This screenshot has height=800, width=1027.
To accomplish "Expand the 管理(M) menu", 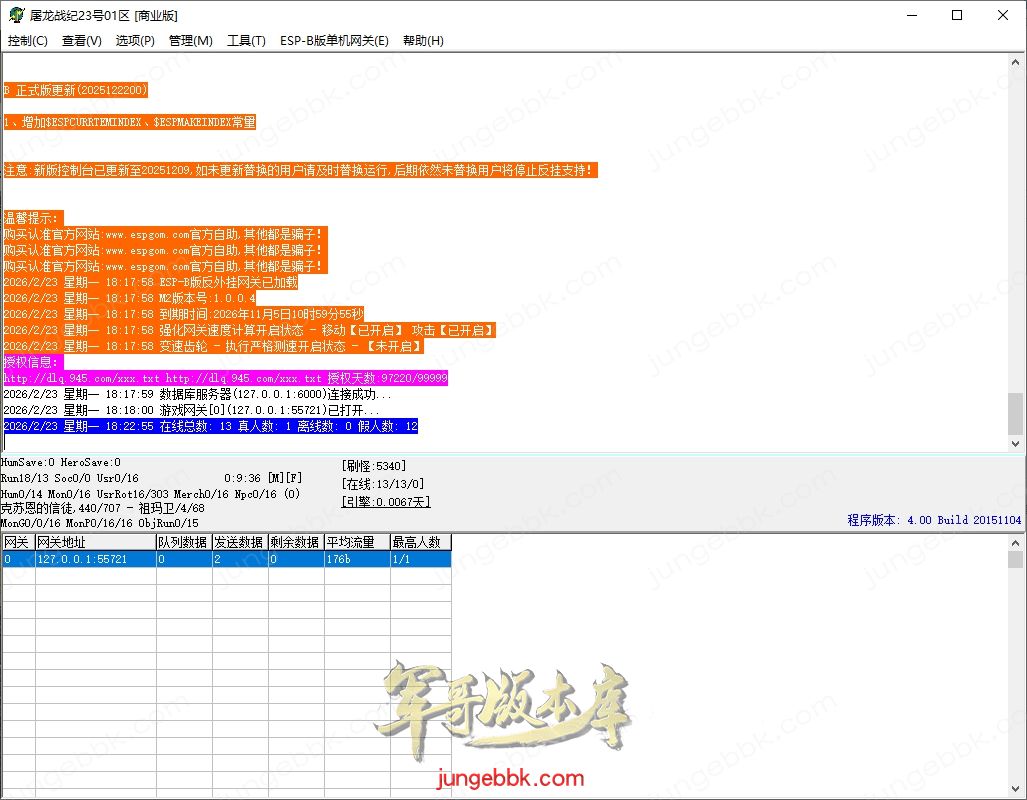I will [x=190, y=41].
